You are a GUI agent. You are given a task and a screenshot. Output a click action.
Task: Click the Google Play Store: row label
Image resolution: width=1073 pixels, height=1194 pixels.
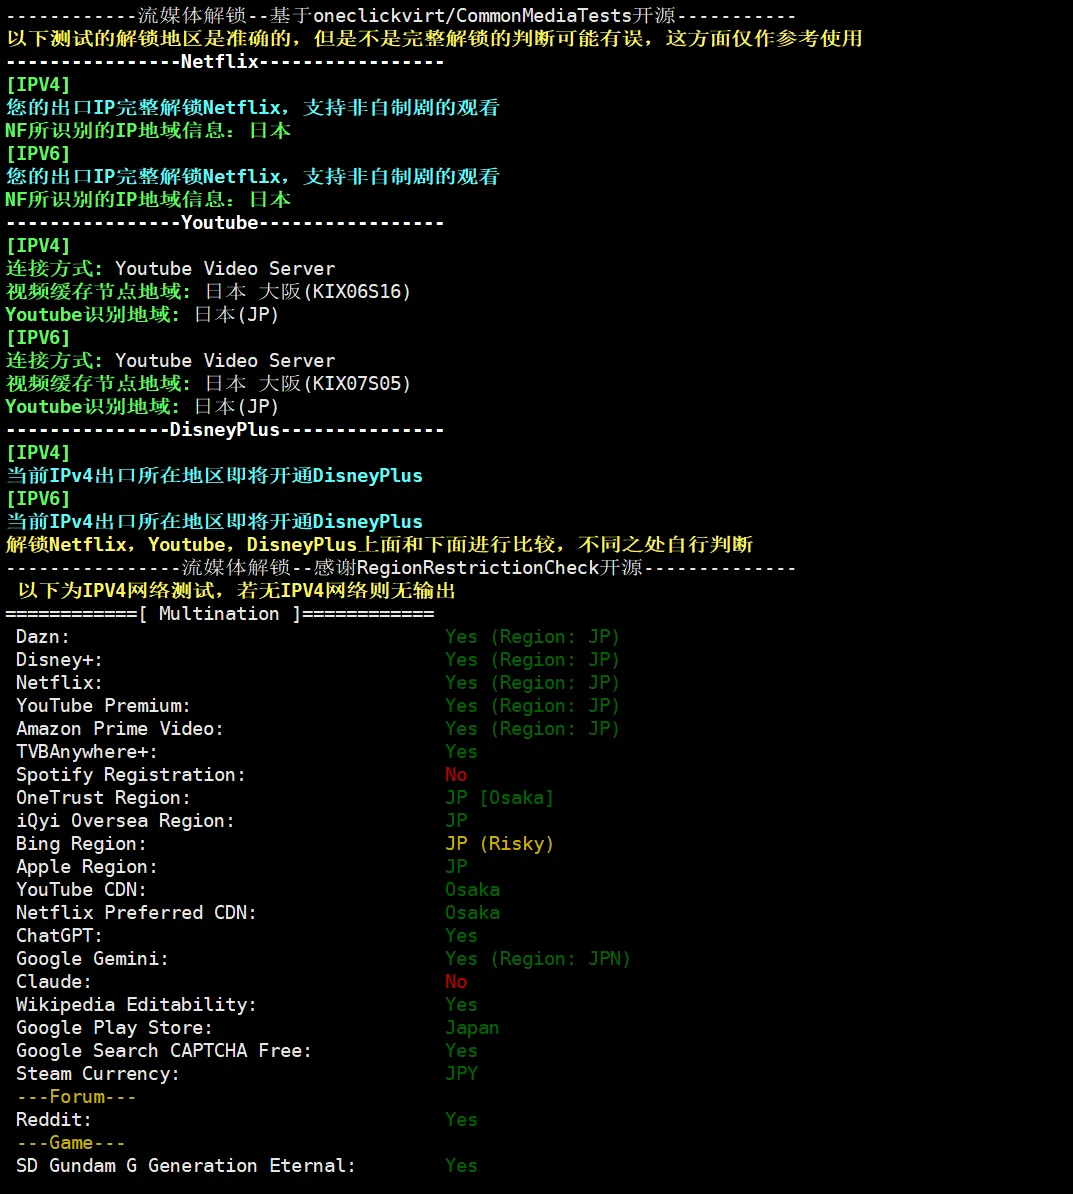point(114,1028)
